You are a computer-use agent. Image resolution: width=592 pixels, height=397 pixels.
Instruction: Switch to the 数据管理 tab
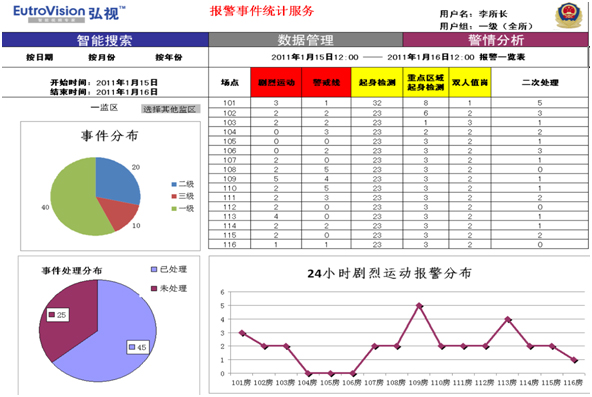(306, 40)
